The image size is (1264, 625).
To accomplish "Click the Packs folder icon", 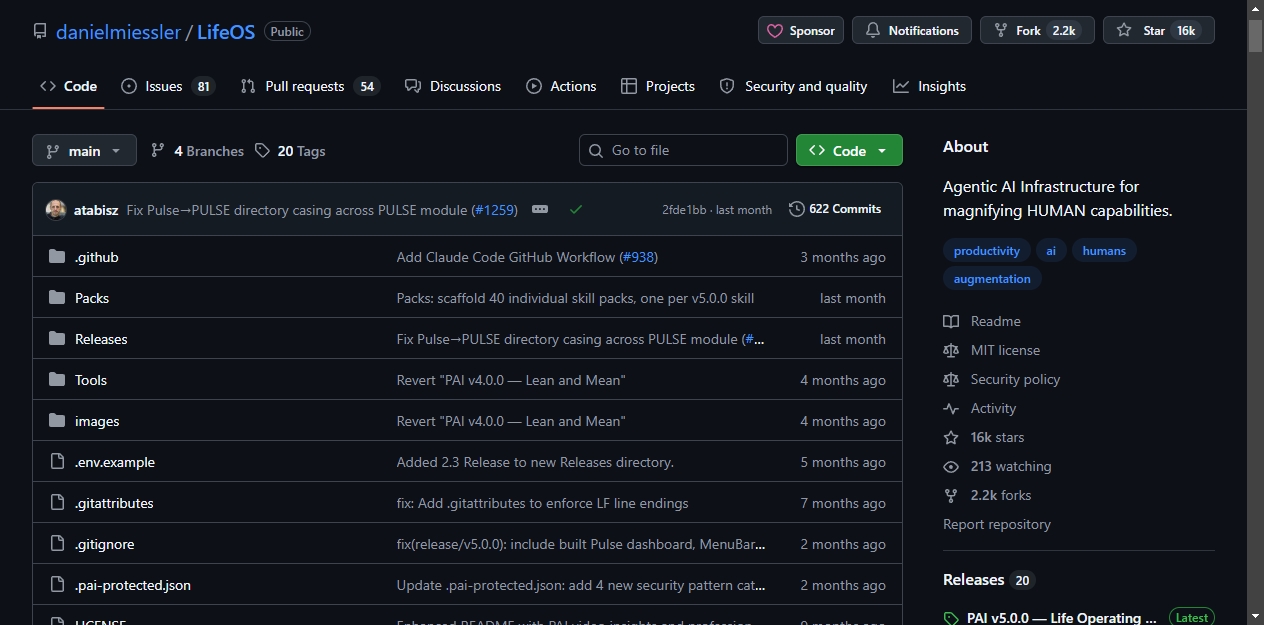I will (57, 298).
